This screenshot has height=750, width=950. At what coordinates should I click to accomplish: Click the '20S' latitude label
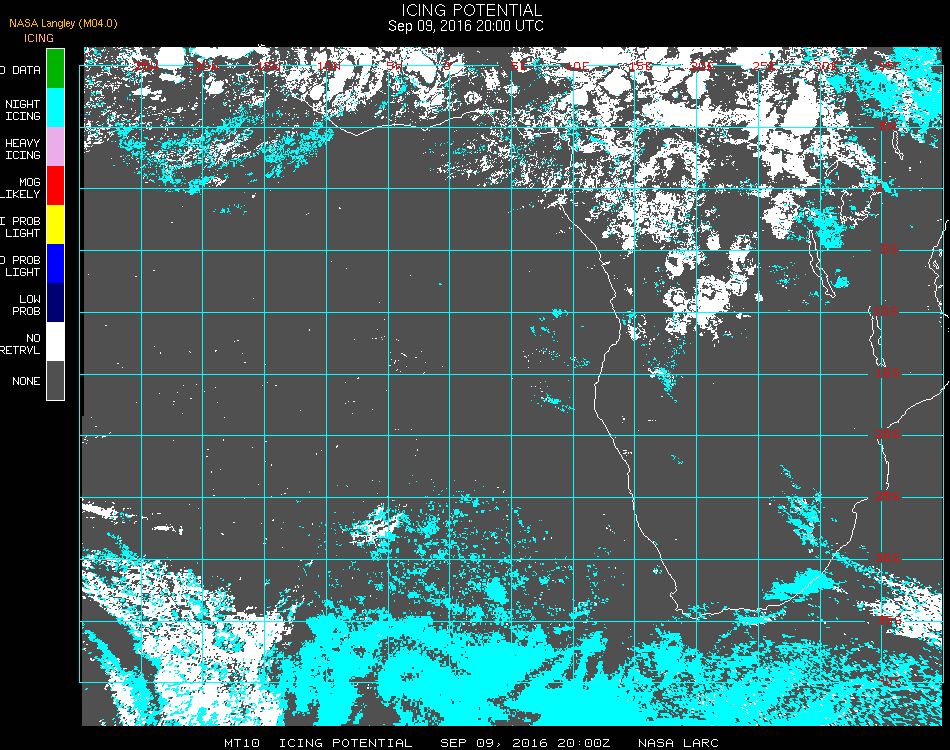pyautogui.click(x=888, y=434)
